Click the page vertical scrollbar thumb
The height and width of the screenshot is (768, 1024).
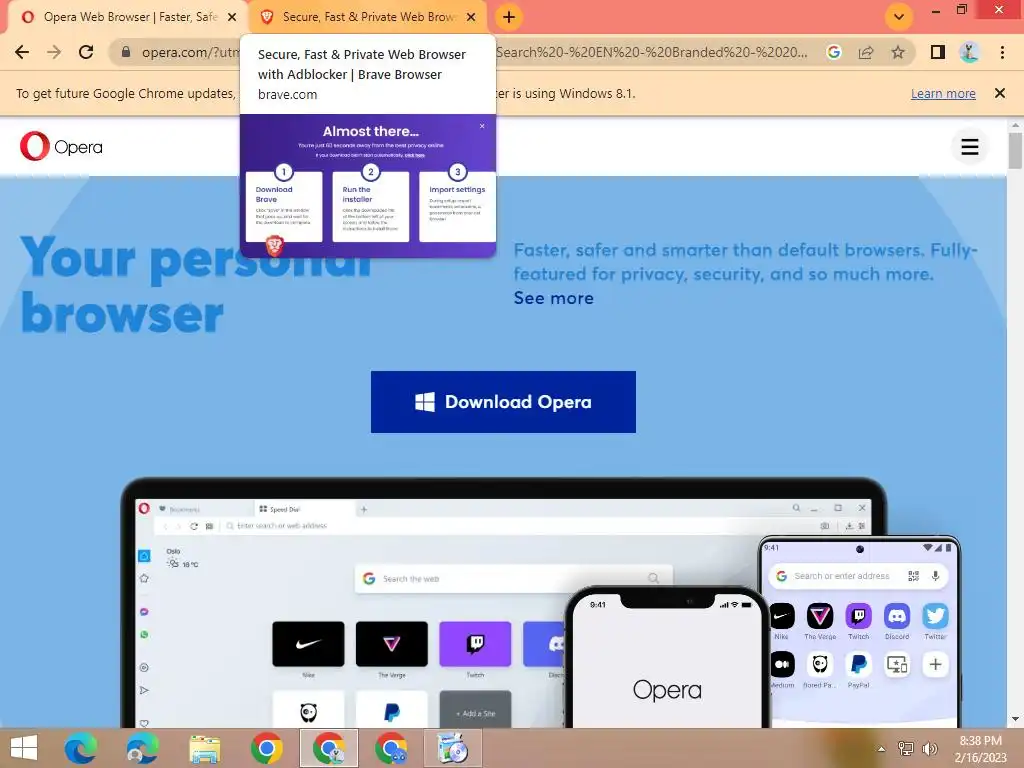(x=1015, y=151)
